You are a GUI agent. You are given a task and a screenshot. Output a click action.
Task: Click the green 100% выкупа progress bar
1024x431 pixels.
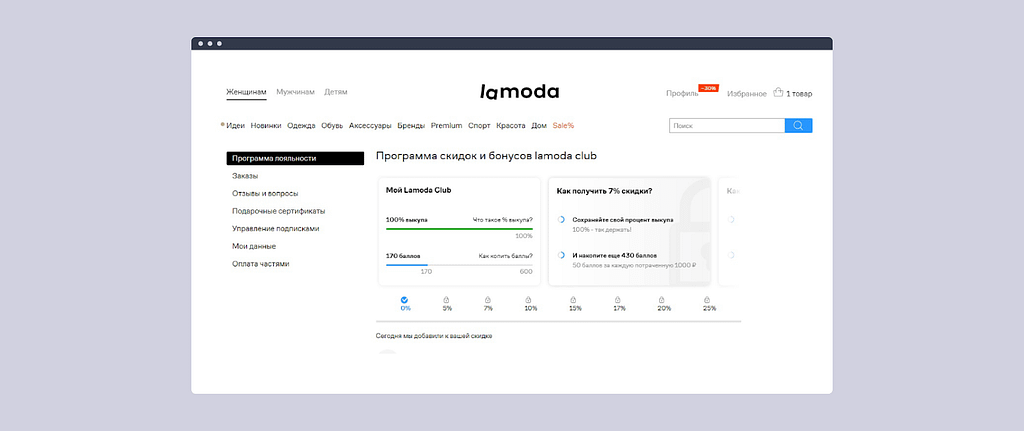(x=459, y=229)
